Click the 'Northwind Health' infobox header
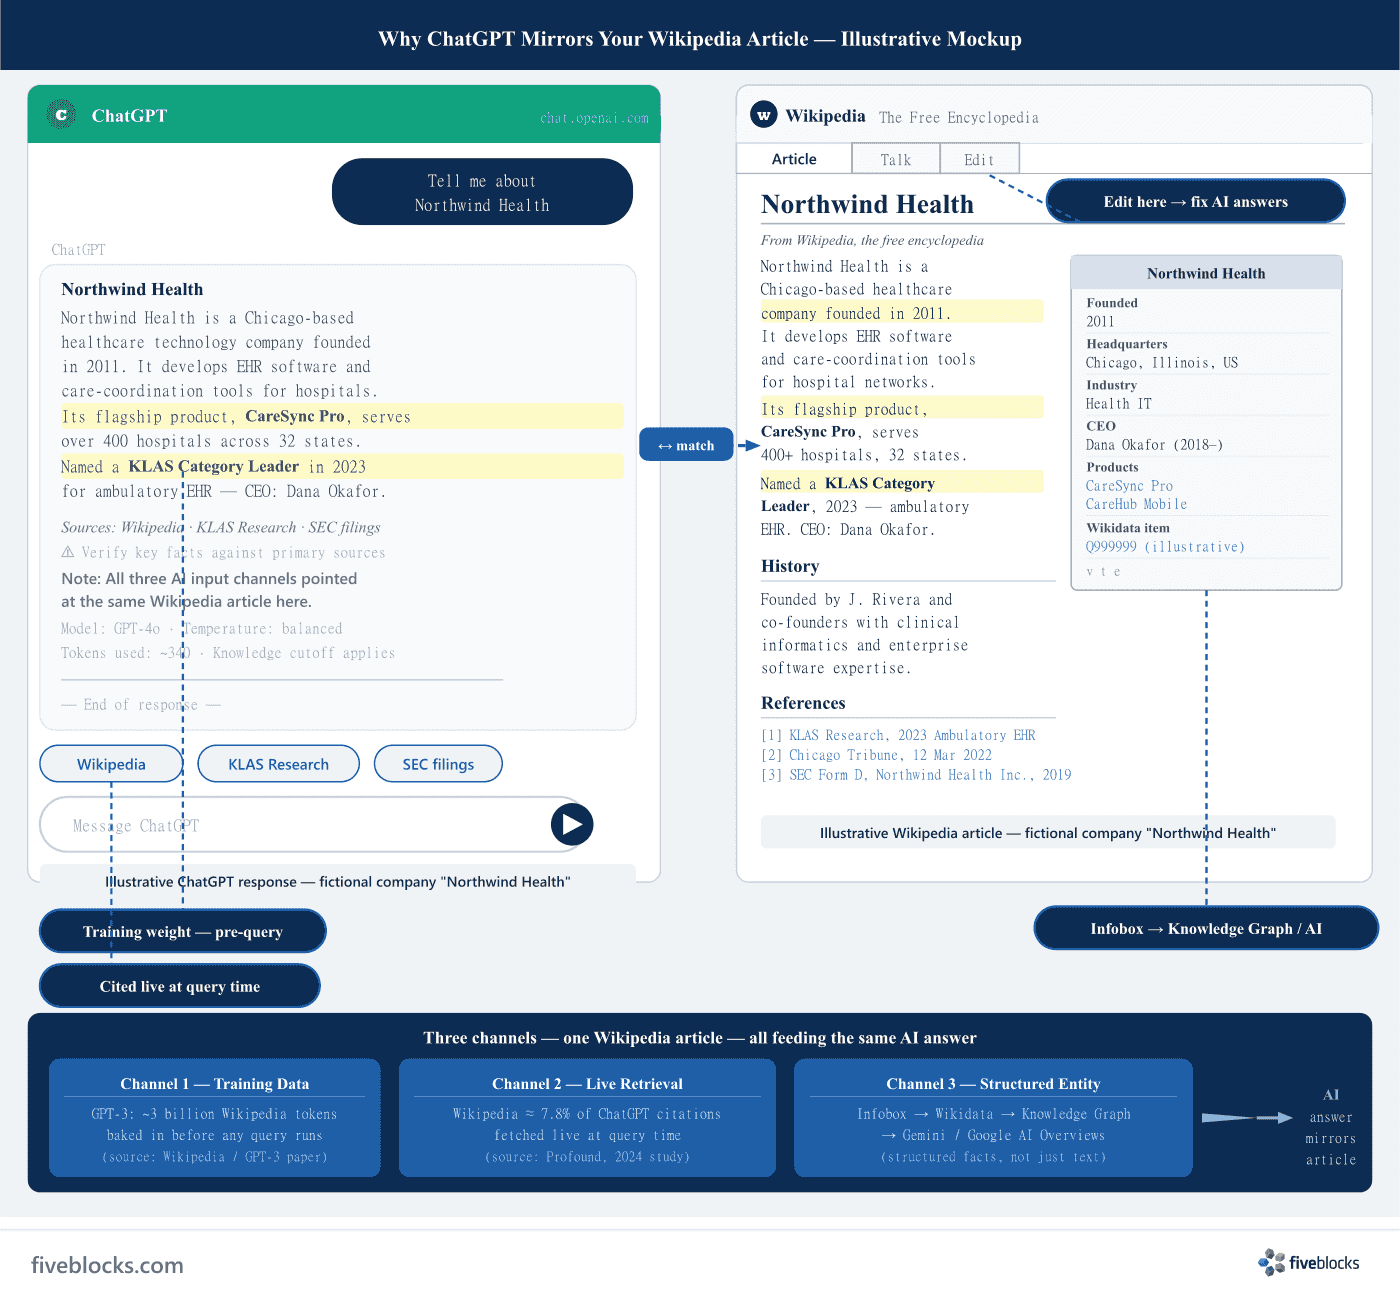 click(x=1206, y=273)
